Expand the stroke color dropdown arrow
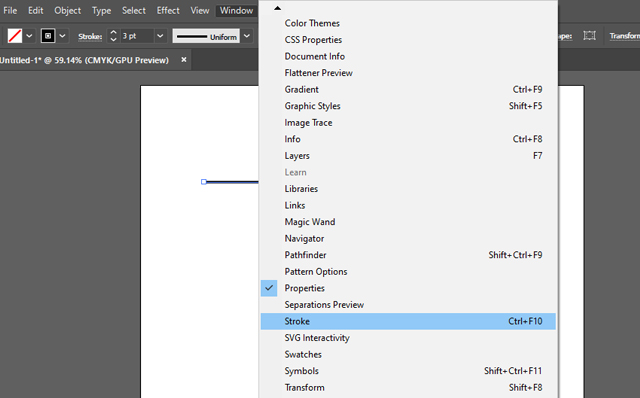Image resolution: width=640 pixels, height=398 pixels. tap(62, 36)
